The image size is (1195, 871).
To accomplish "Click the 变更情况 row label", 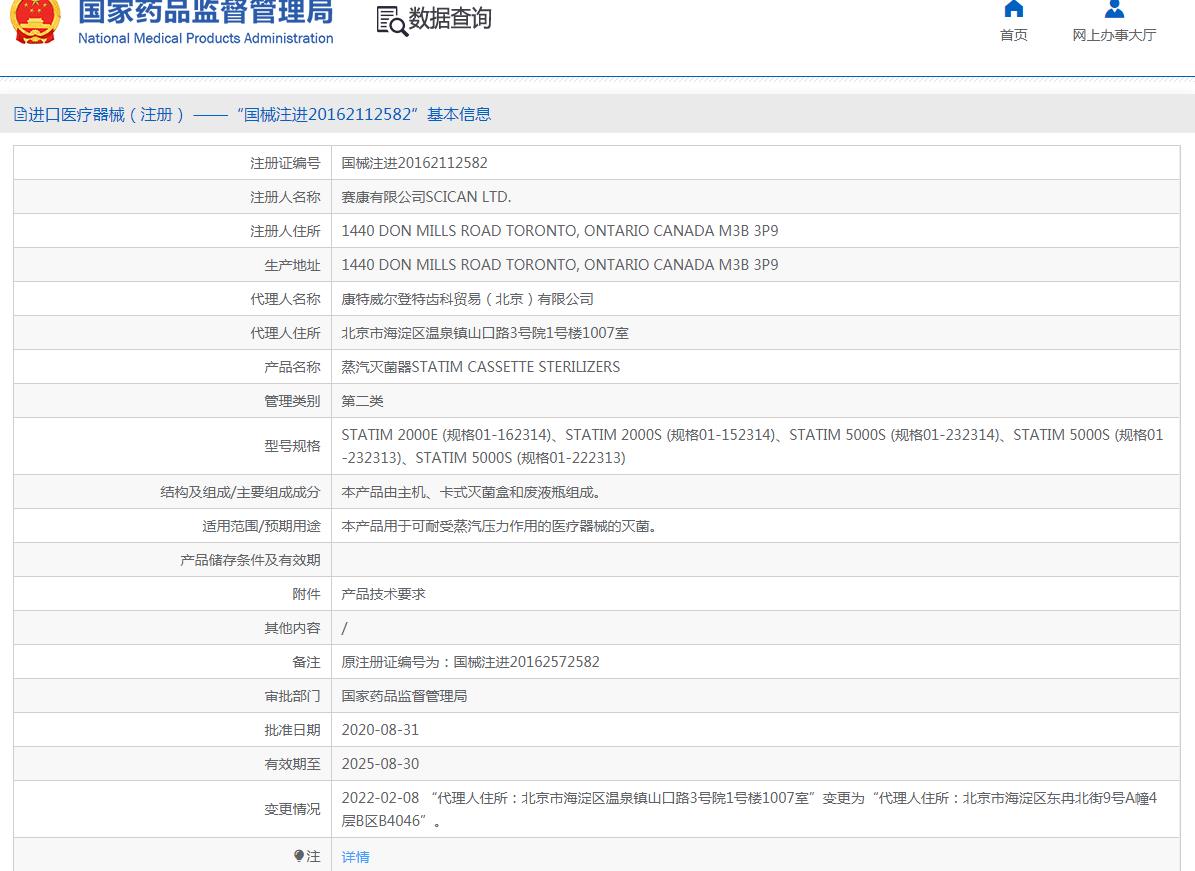I will (x=292, y=809).
